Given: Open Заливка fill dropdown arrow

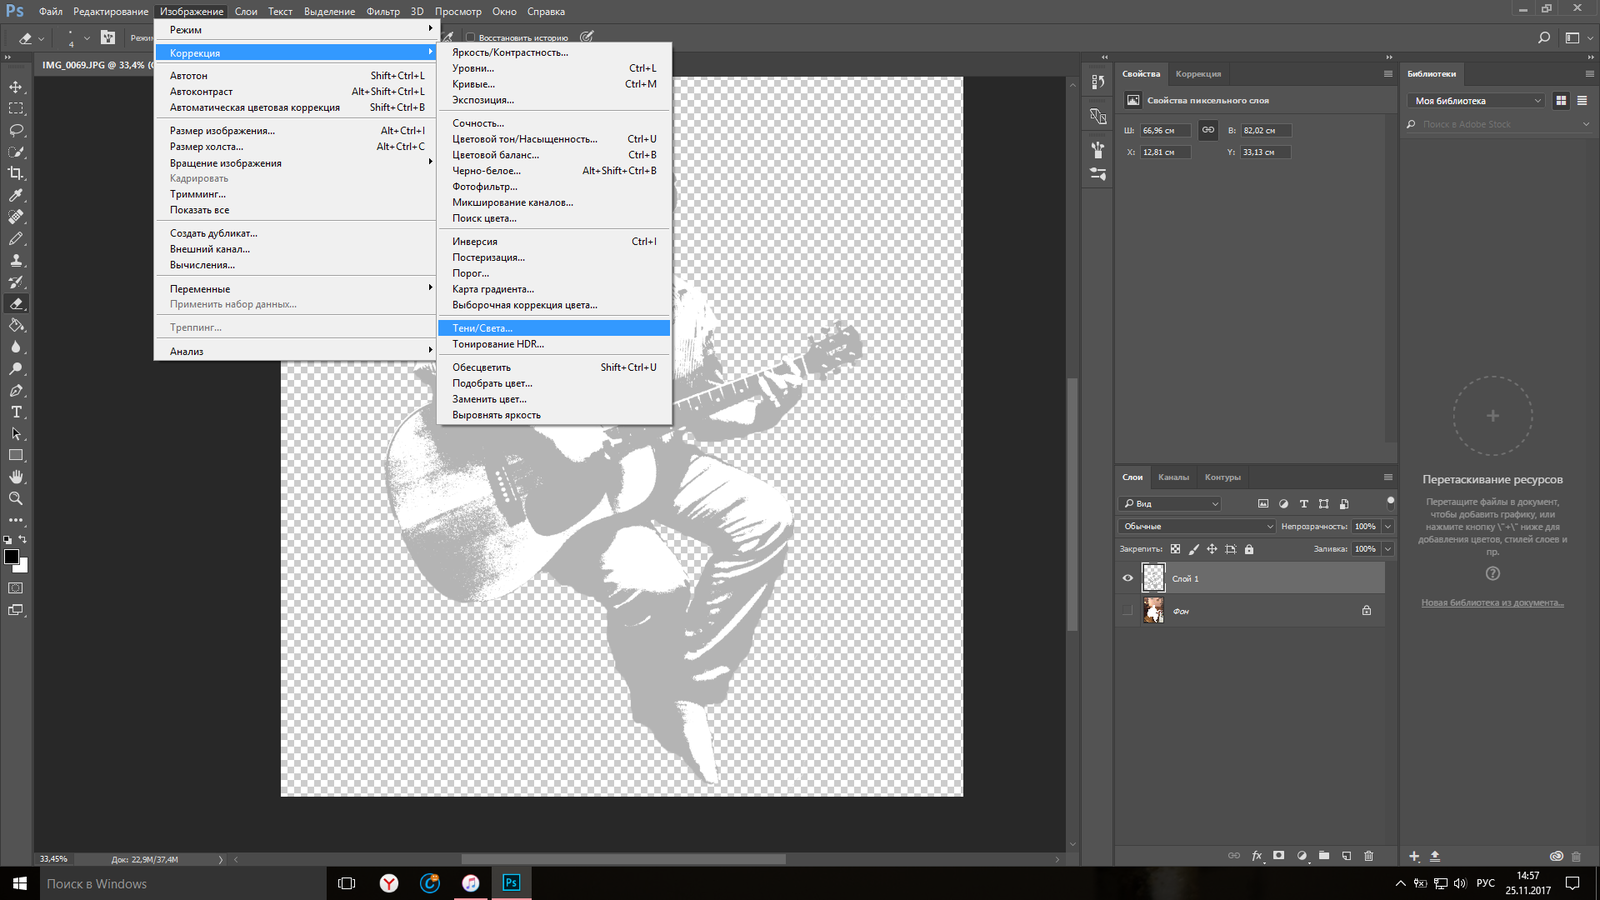Looking at the screenshot, I should 1388,549.
